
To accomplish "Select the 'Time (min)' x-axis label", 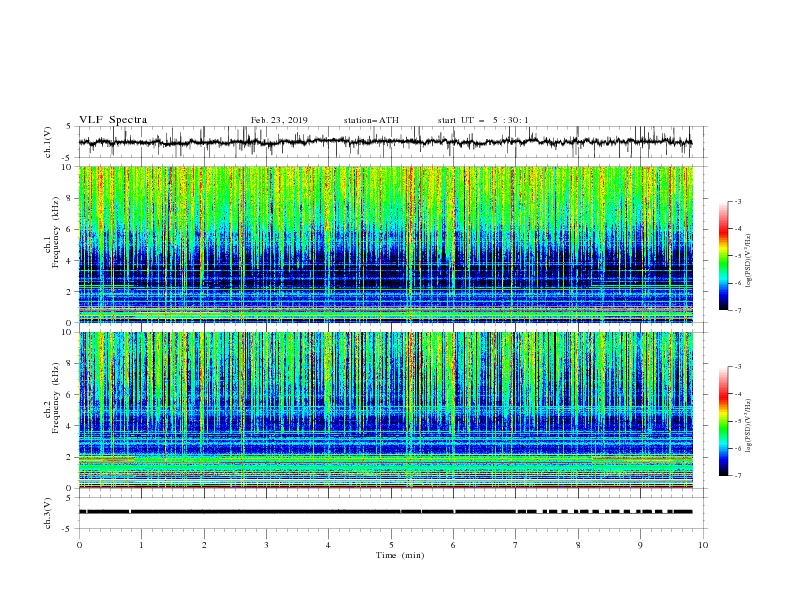I will click(400, 555).
